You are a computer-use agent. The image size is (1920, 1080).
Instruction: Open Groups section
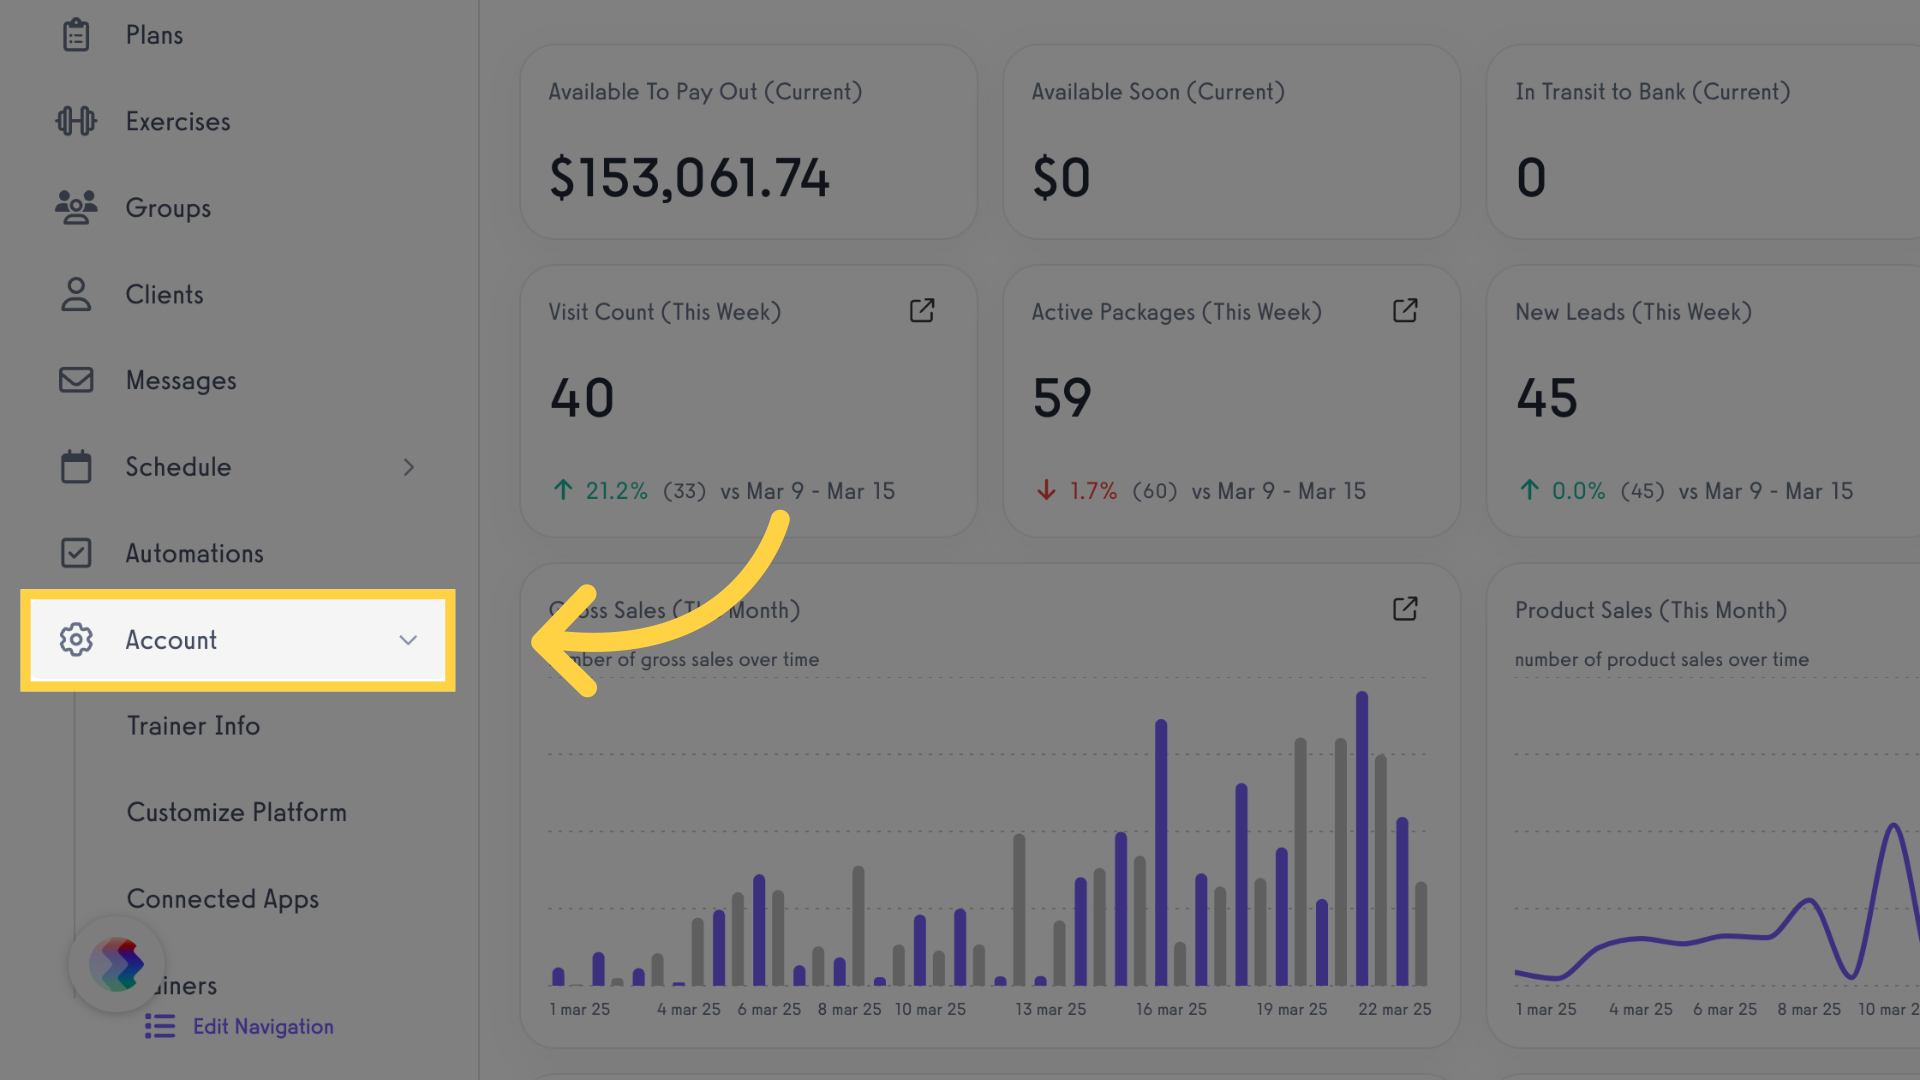168,208
